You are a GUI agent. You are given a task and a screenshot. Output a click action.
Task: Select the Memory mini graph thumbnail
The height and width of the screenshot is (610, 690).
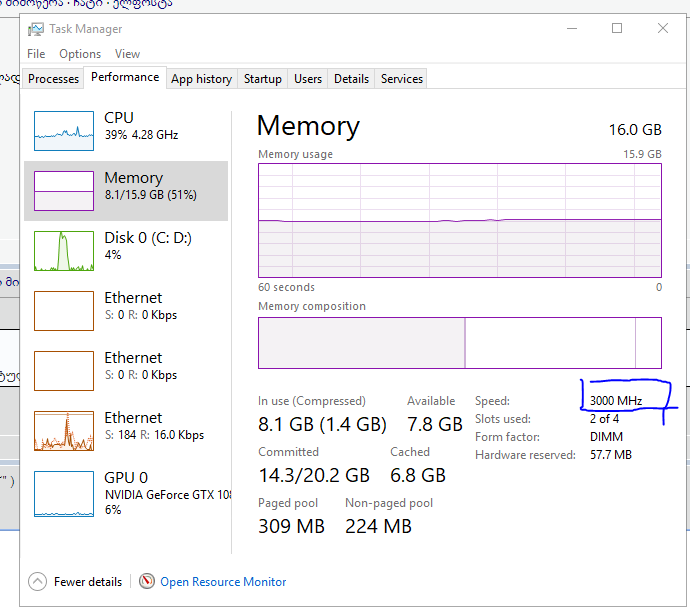(x=64, y=191)
